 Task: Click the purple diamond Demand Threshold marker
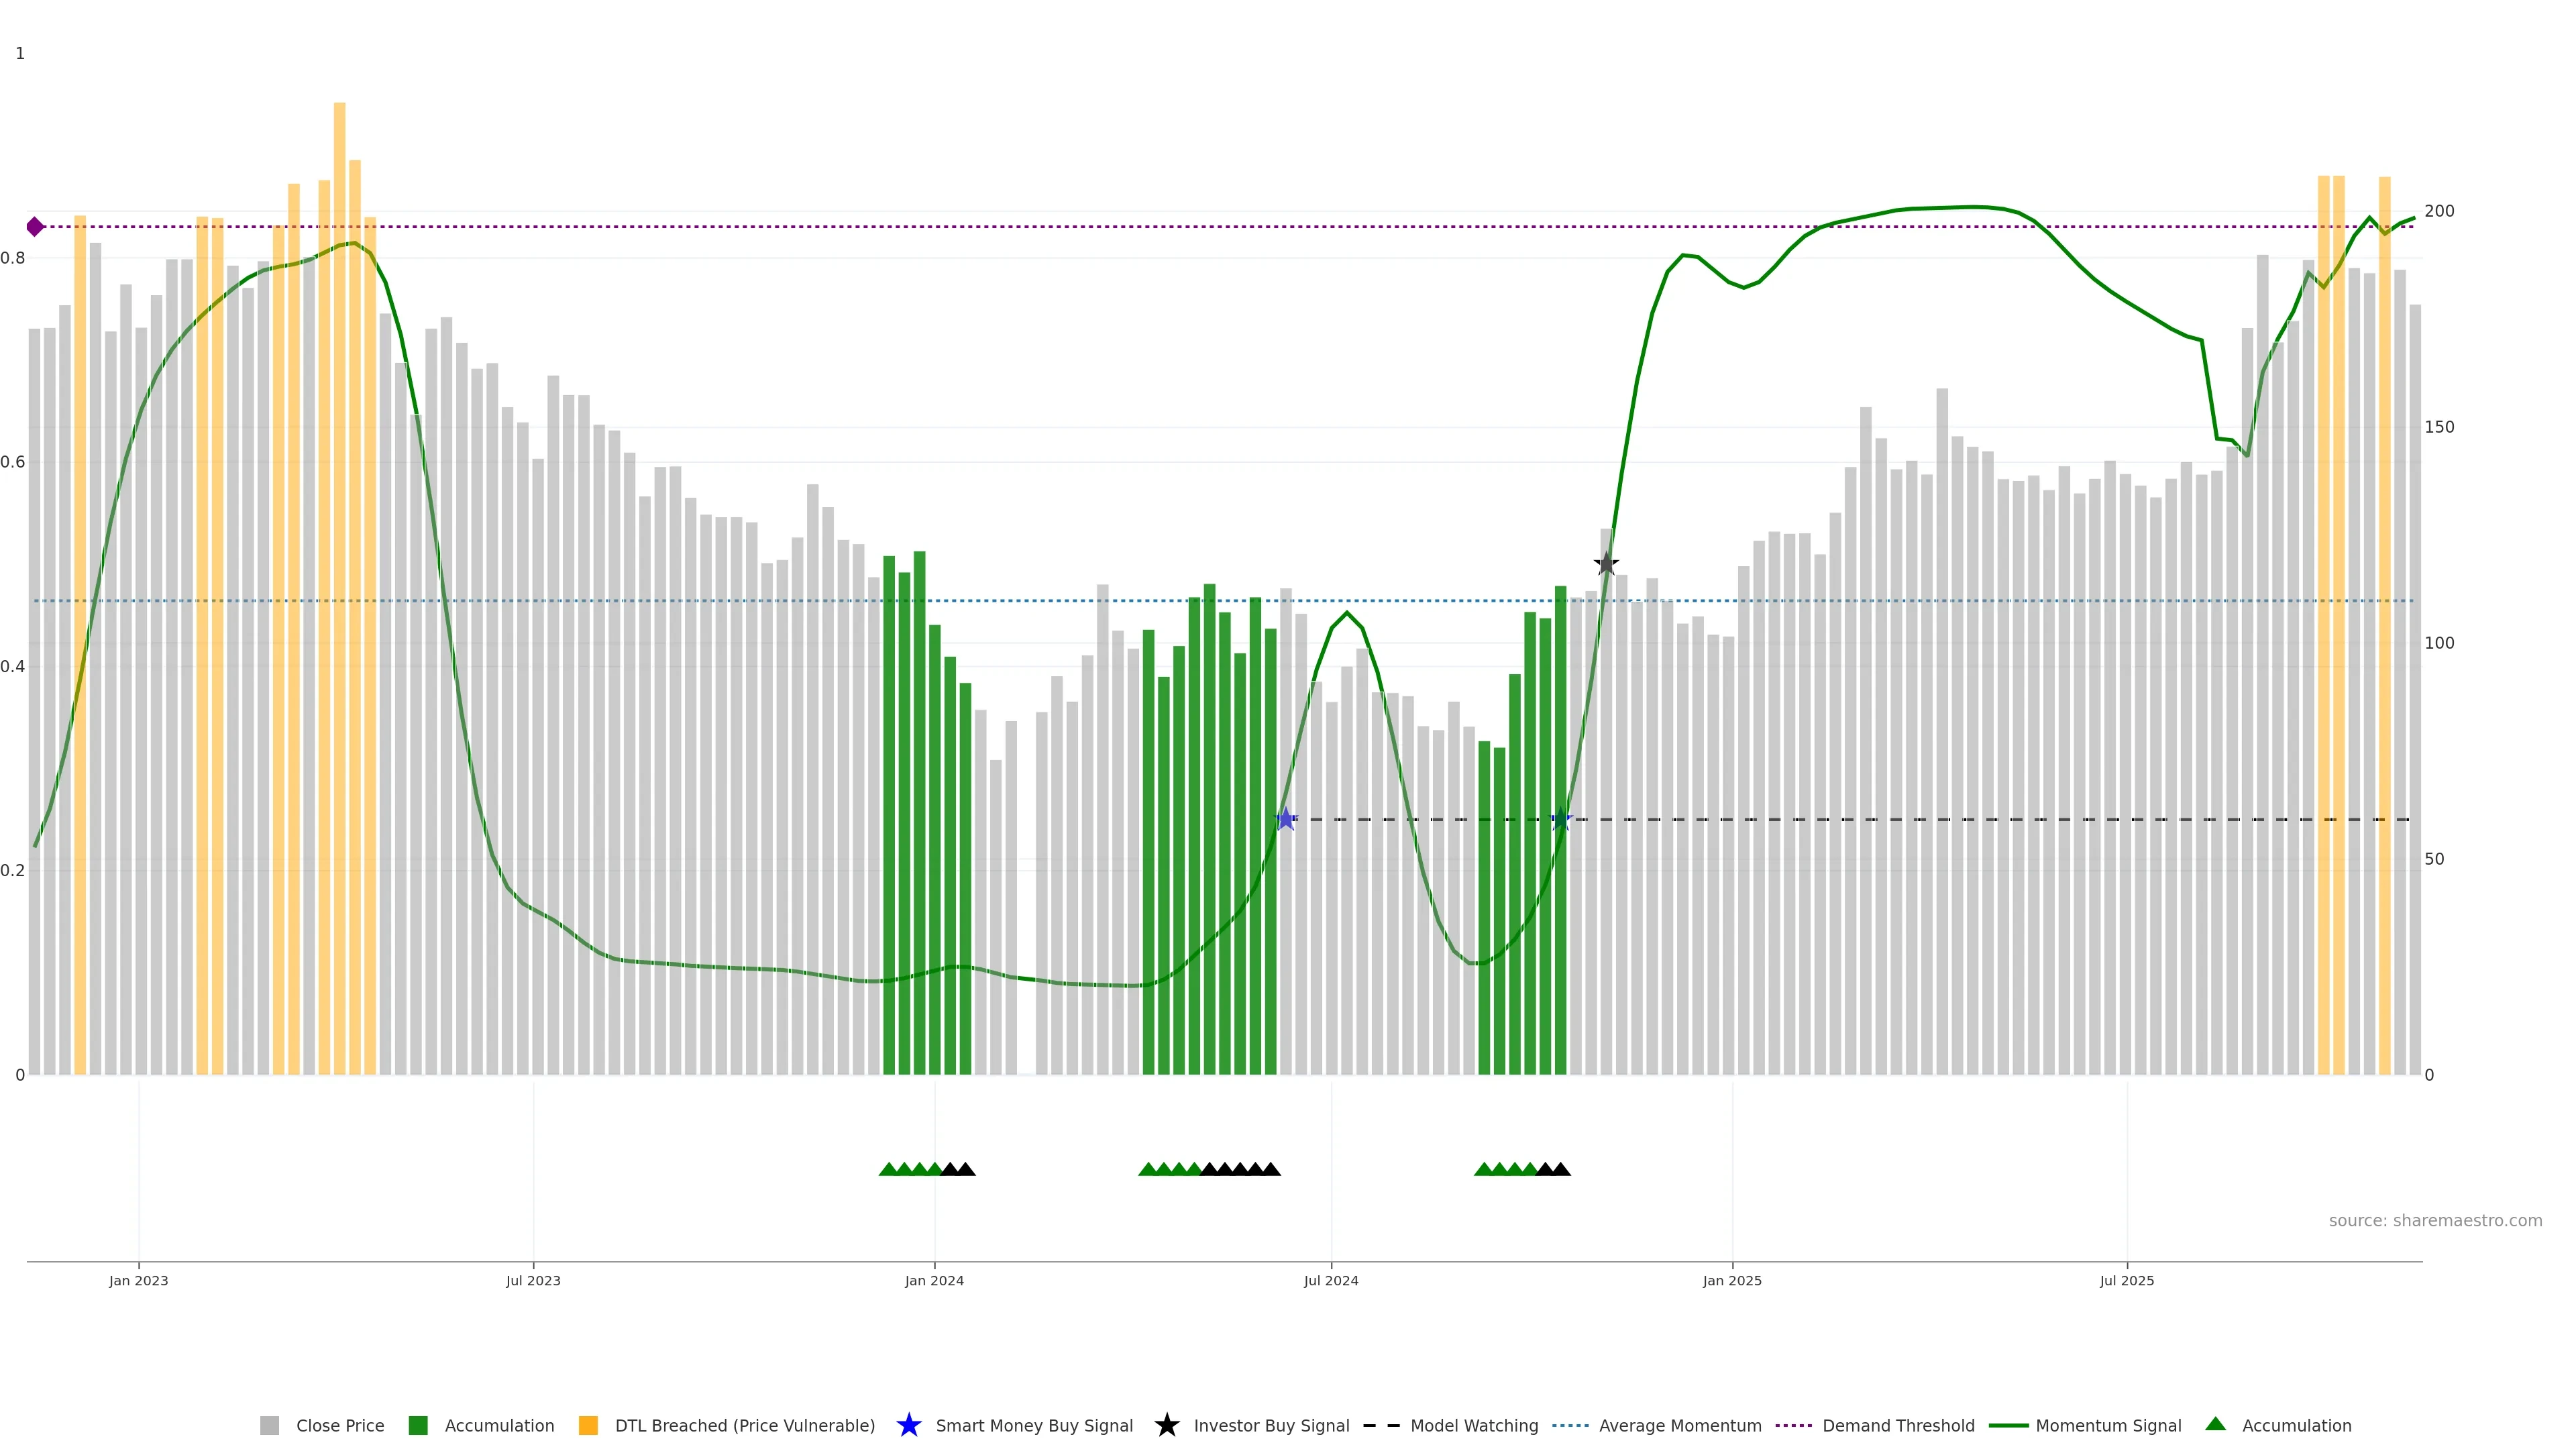(x=35, y=227)
